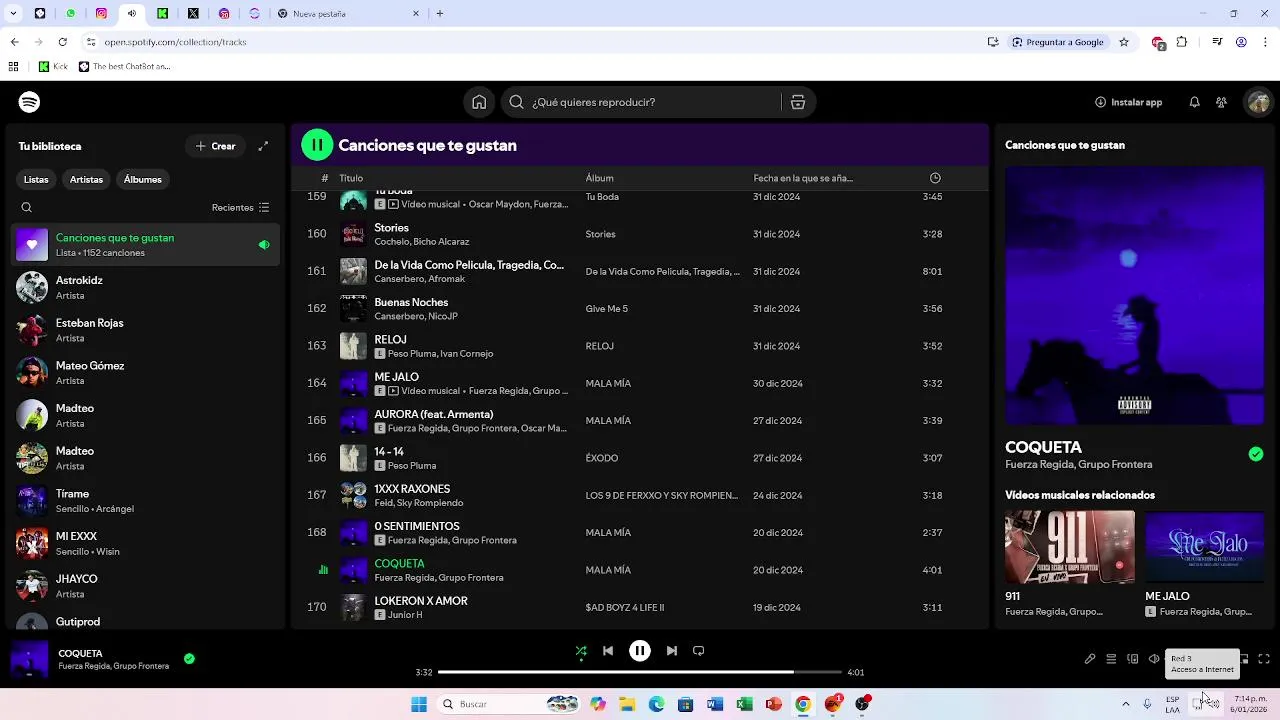
Task: Open MI EXXX single by Wisin
Action: pyautogui.click(x=146, y=543)
